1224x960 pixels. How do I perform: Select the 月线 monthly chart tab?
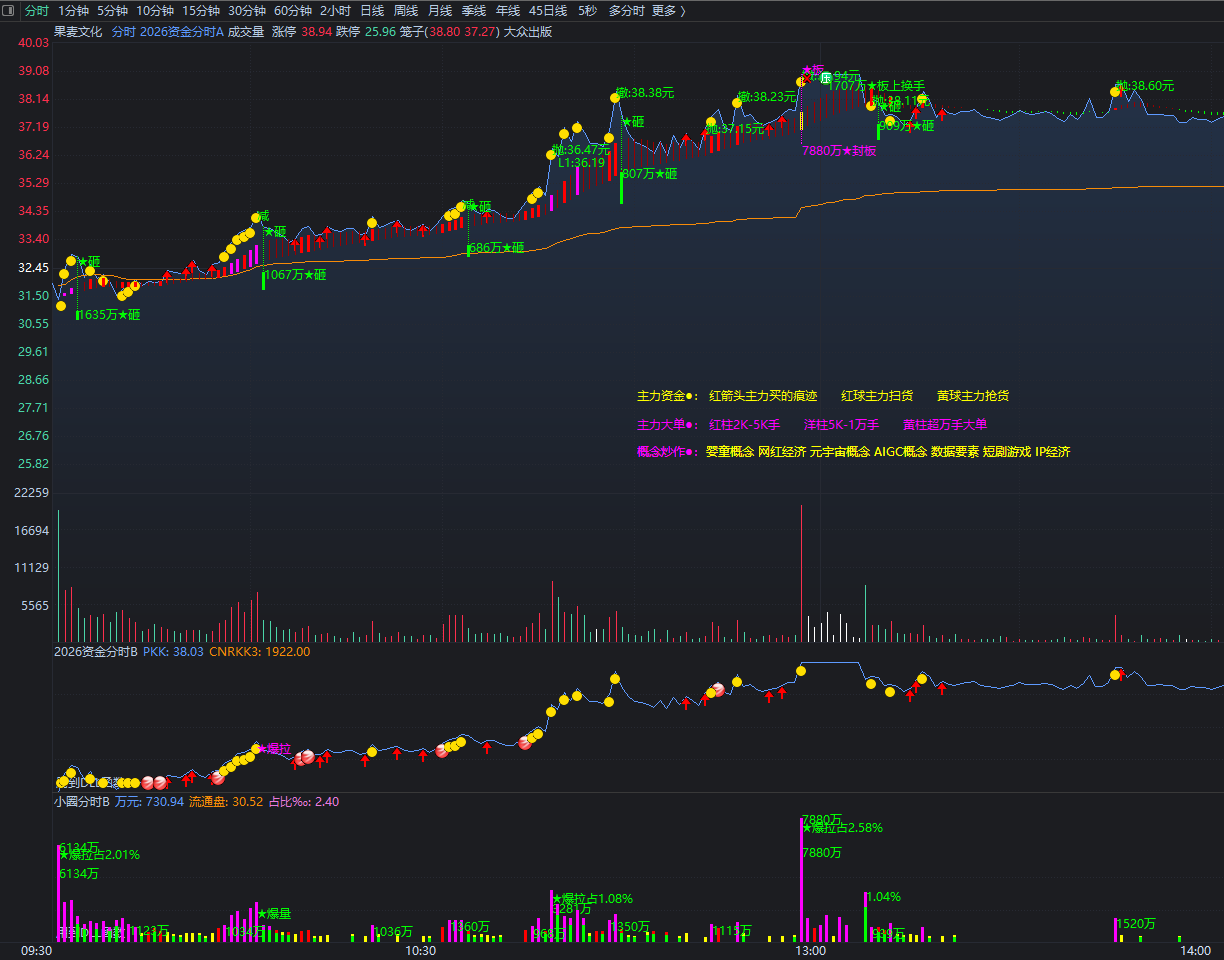pos(440,11)
